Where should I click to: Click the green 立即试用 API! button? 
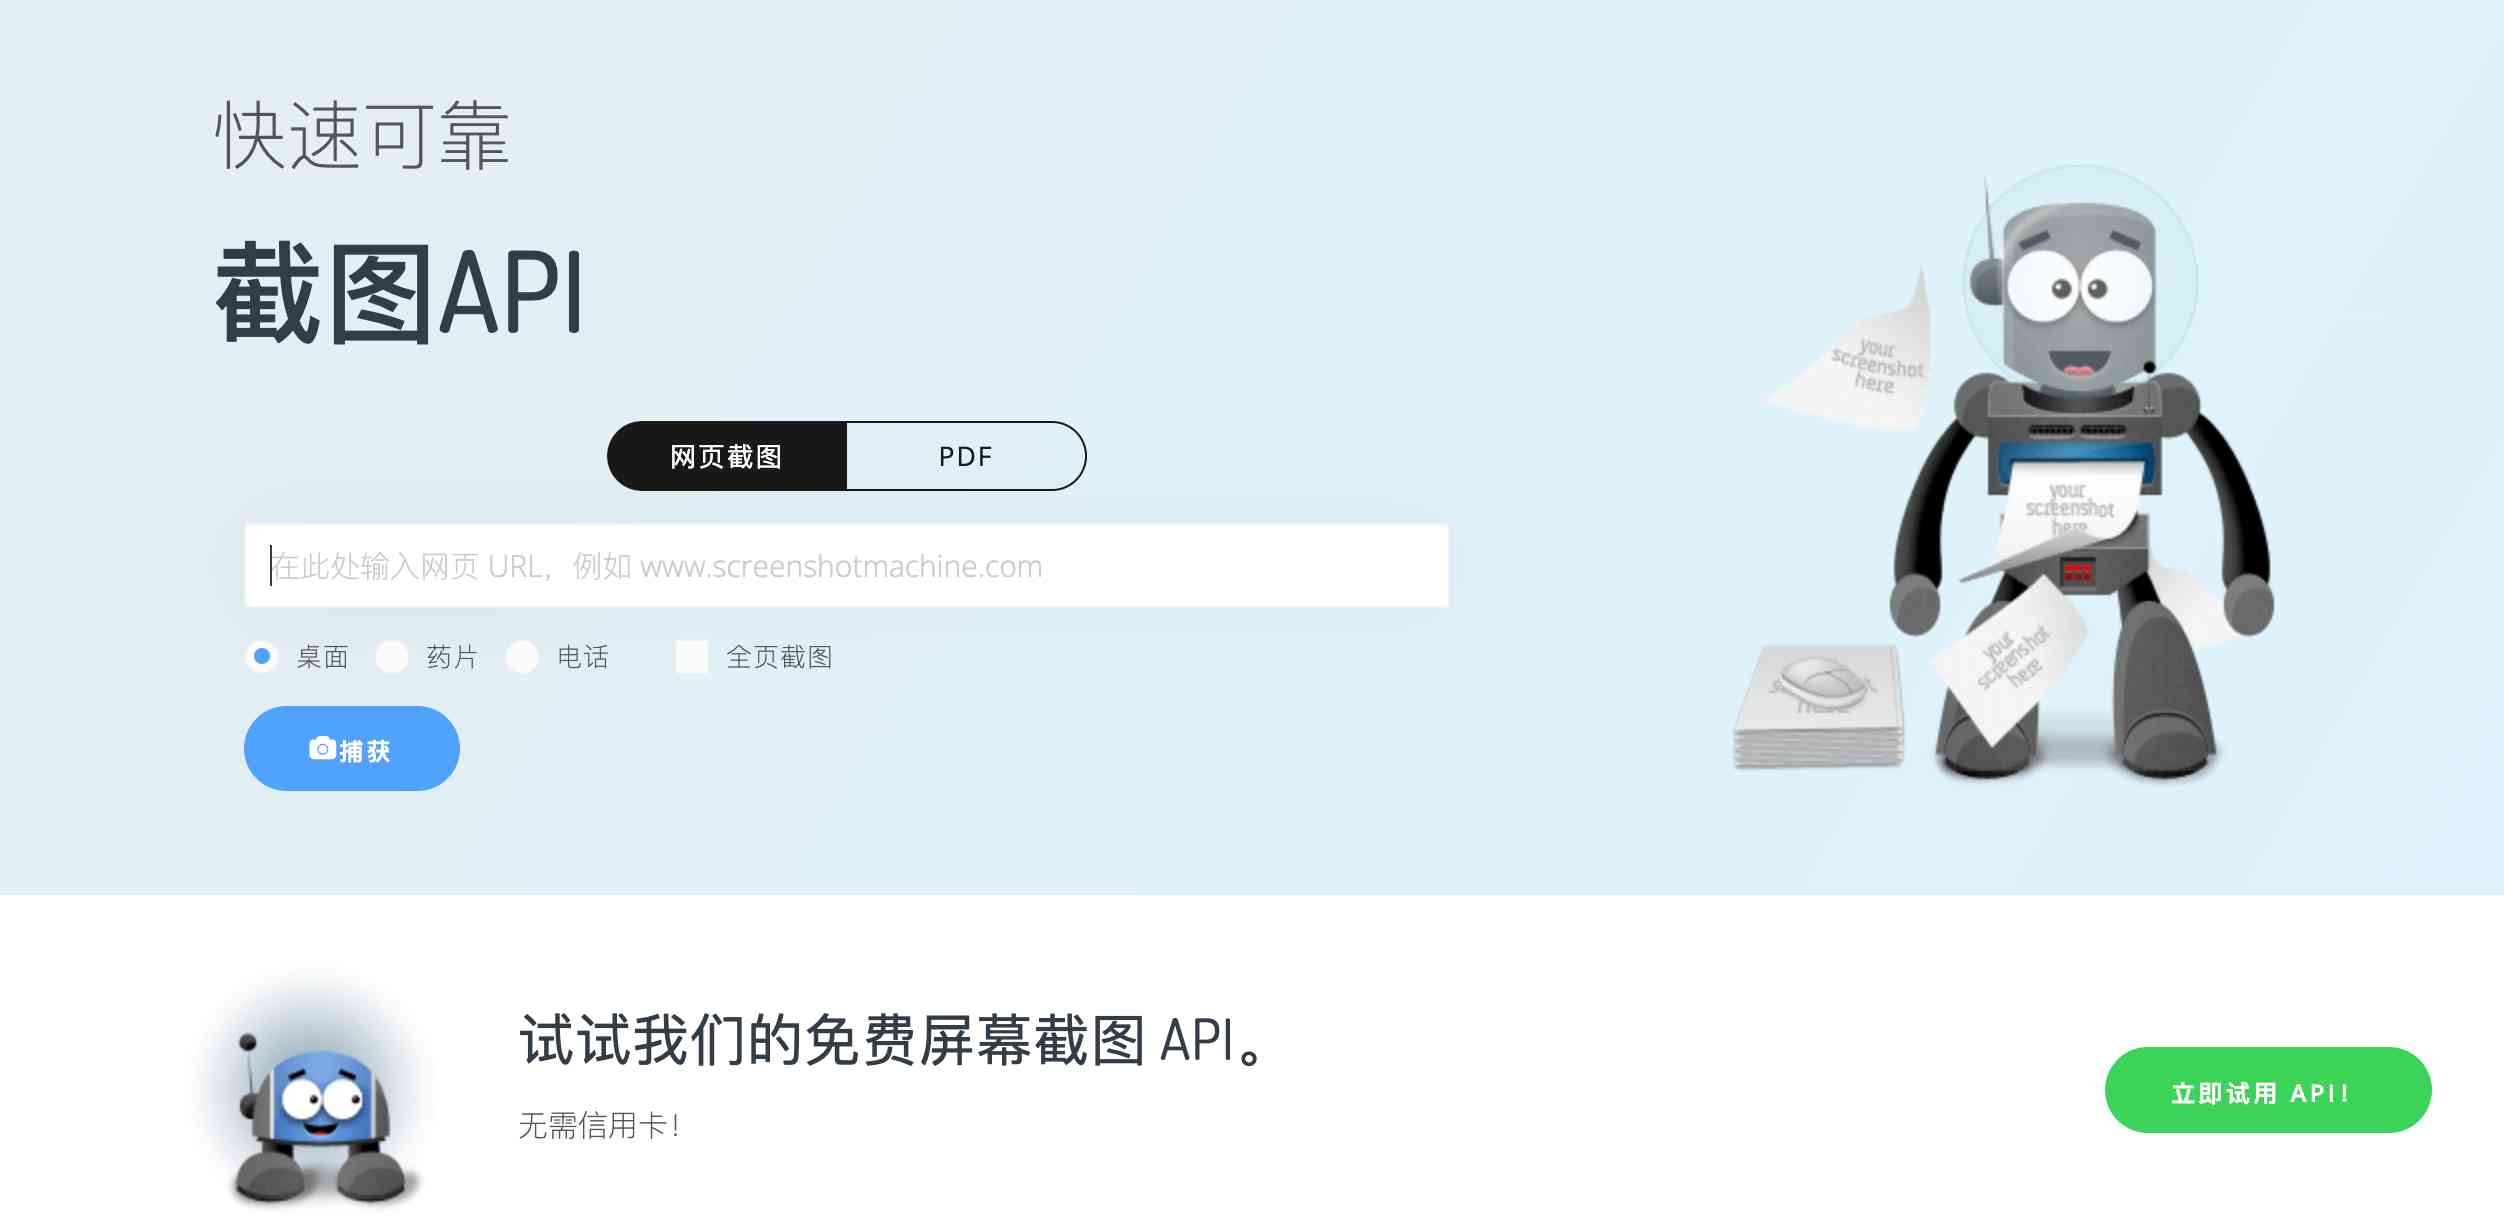coord(2268,1090)
